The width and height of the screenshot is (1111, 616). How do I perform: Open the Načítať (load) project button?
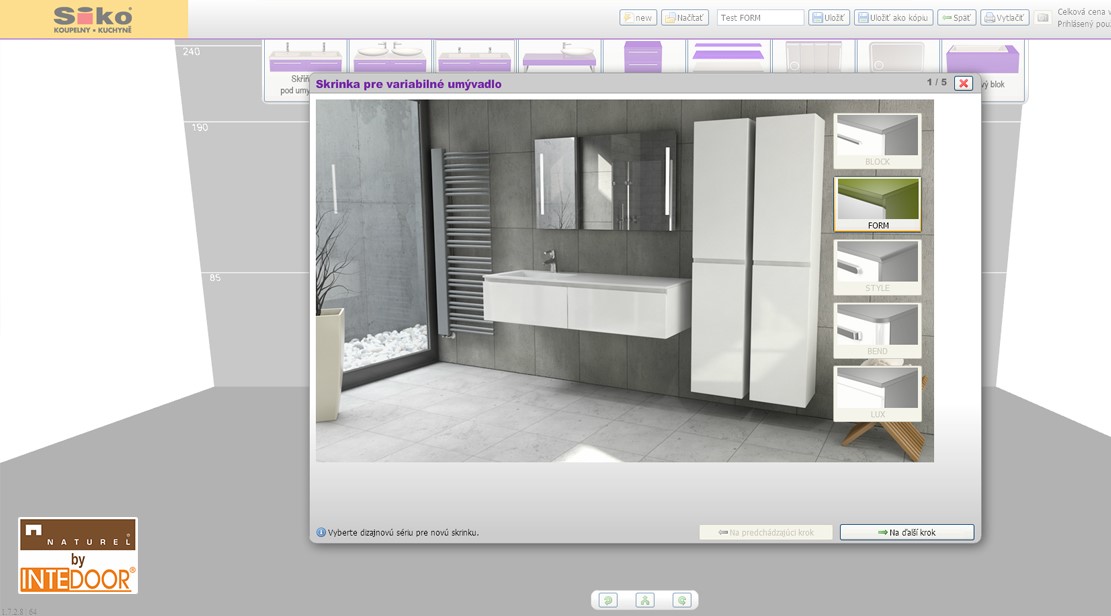click(x=685, y=18)
